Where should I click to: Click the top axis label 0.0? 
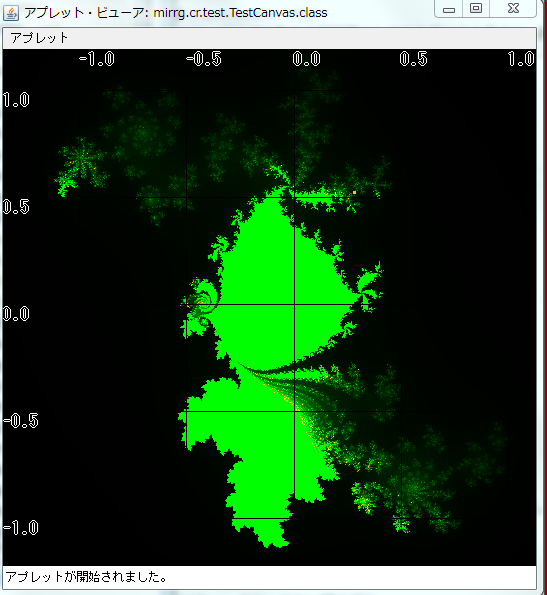(307, 59)
